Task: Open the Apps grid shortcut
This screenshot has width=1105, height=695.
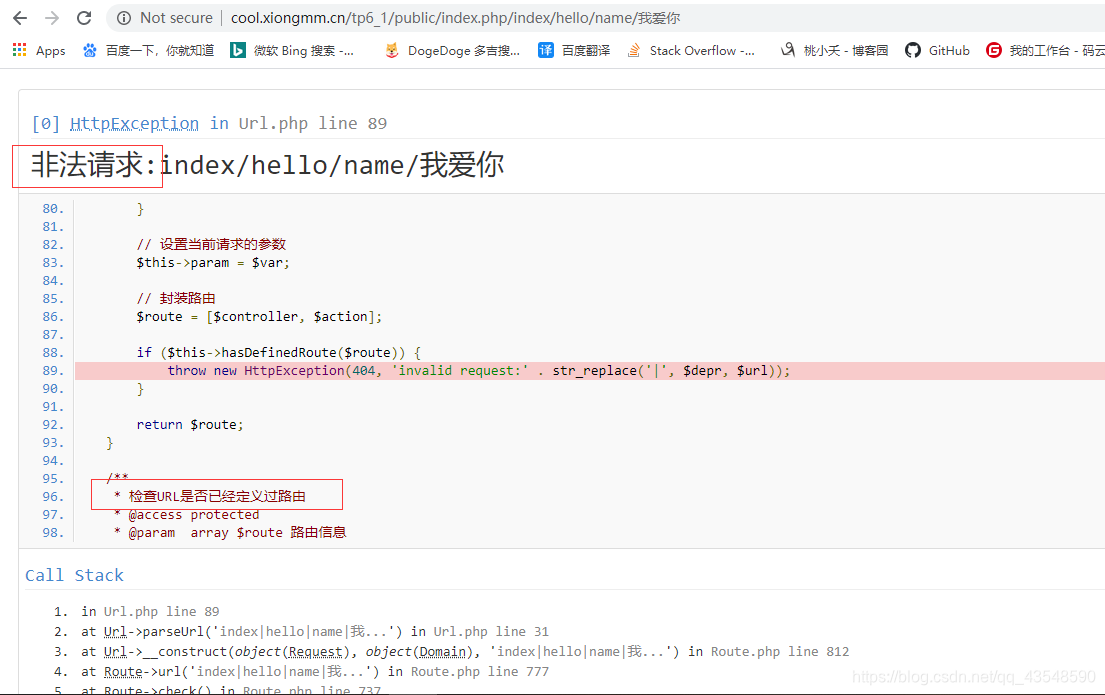Action: 39,50
